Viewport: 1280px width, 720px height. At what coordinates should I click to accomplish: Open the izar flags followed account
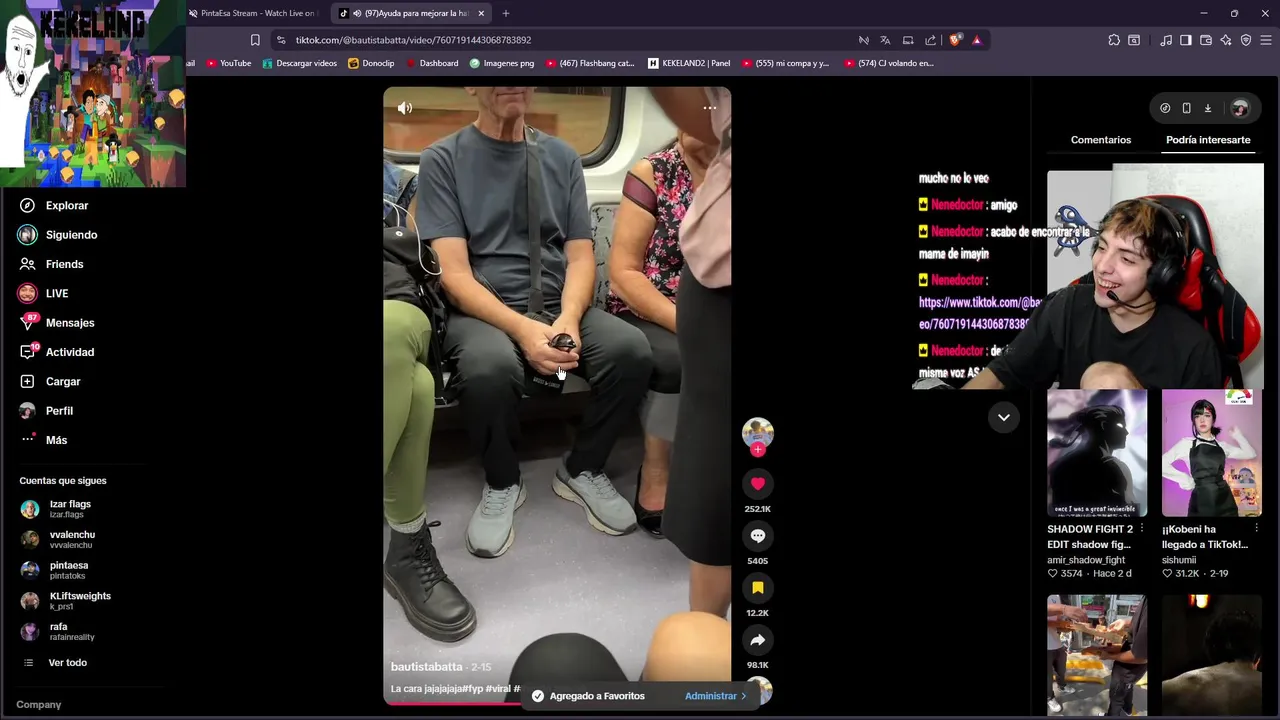coord(70,509)
